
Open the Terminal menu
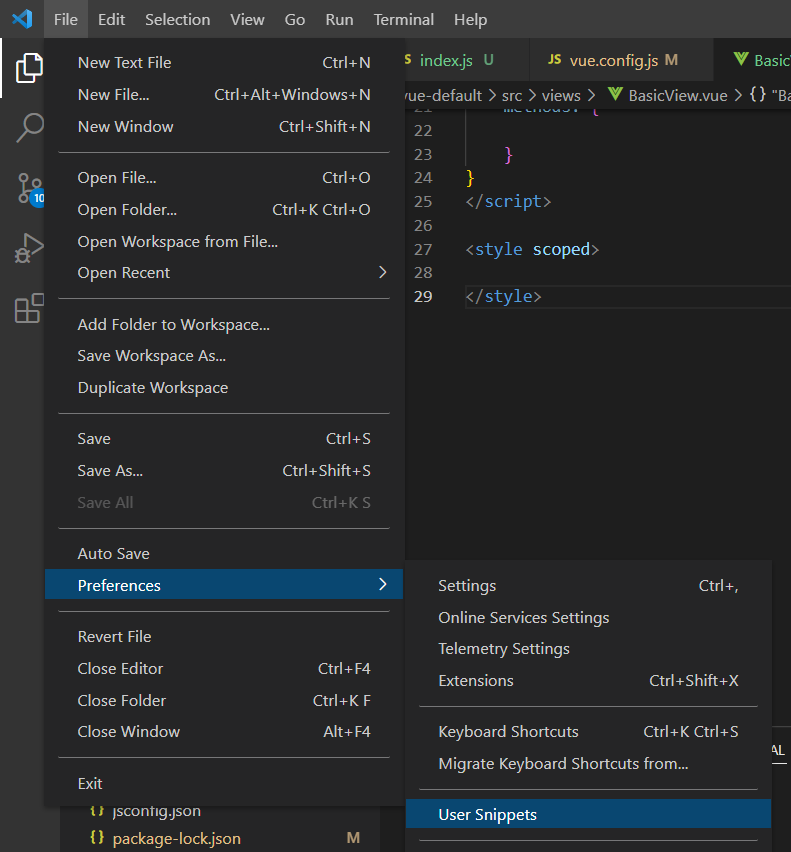point(404,20)
